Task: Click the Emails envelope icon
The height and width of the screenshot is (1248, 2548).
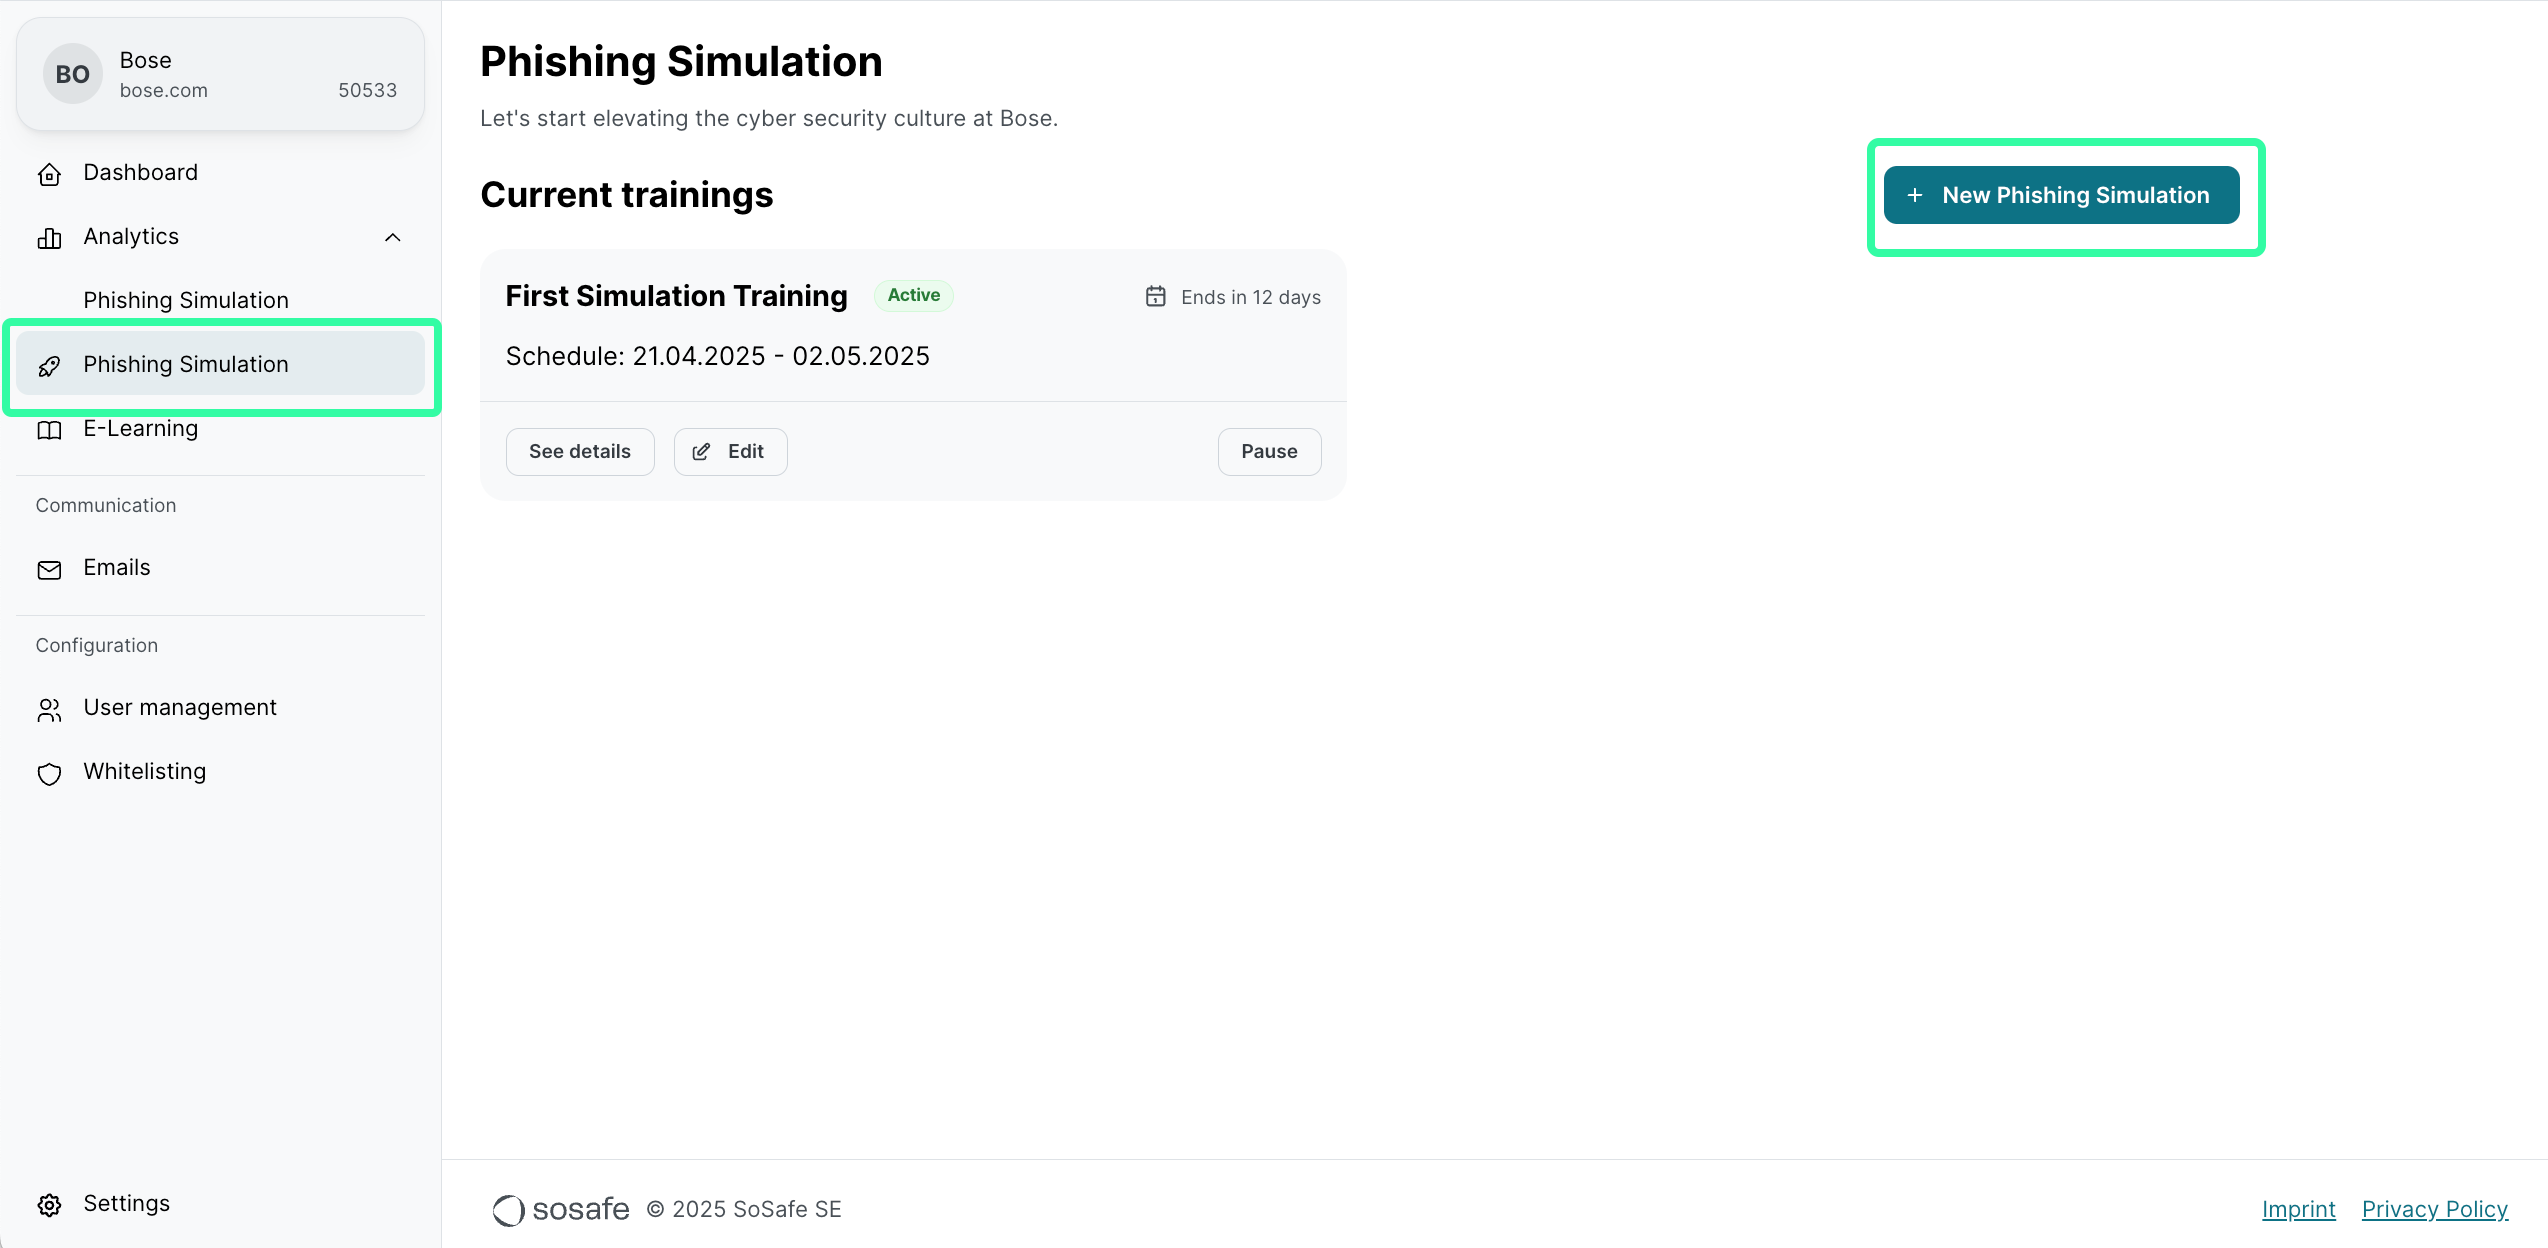Action: point(49,569)
